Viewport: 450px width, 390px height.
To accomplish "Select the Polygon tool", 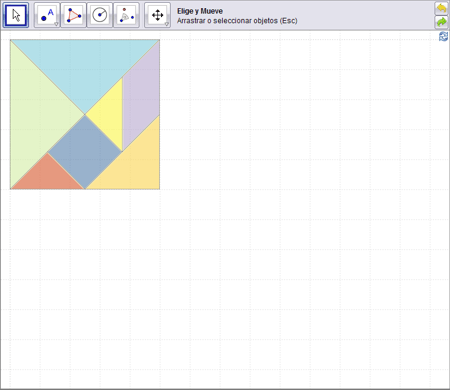I will (73, 15).
